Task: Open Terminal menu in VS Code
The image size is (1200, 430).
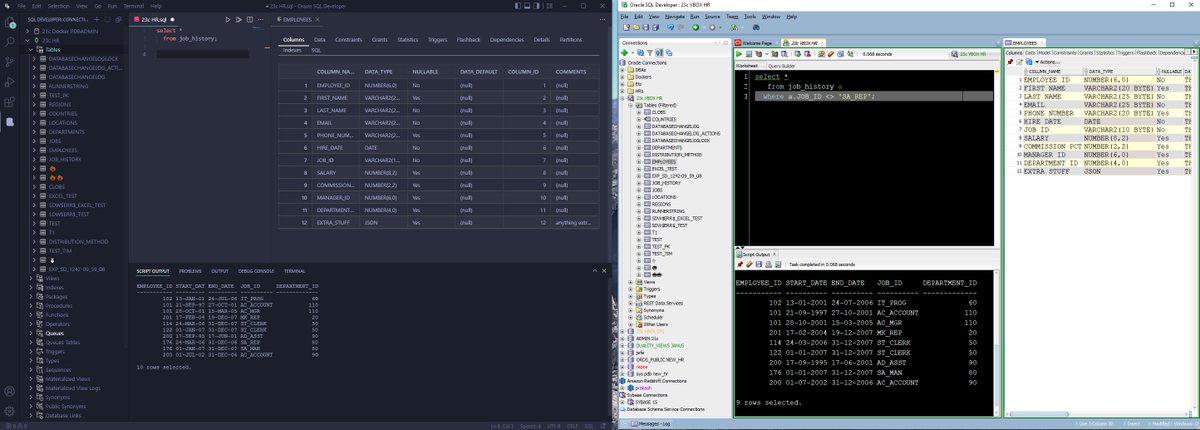Action: 136,6
